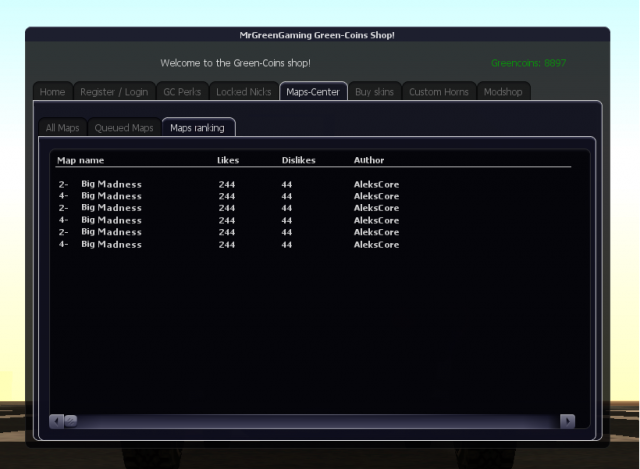Switch to Custom Horns tab
The height and width of the screenshot is (469, 640).
(x=439, y=92)
